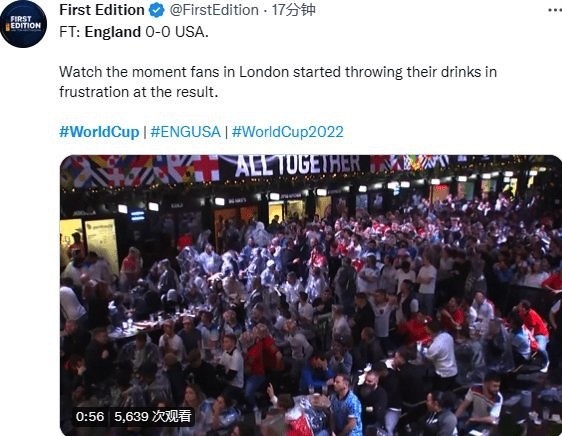The image size is (562, 436).
Task: Open the #WorldCup hashtag
Action: point(99,132)
